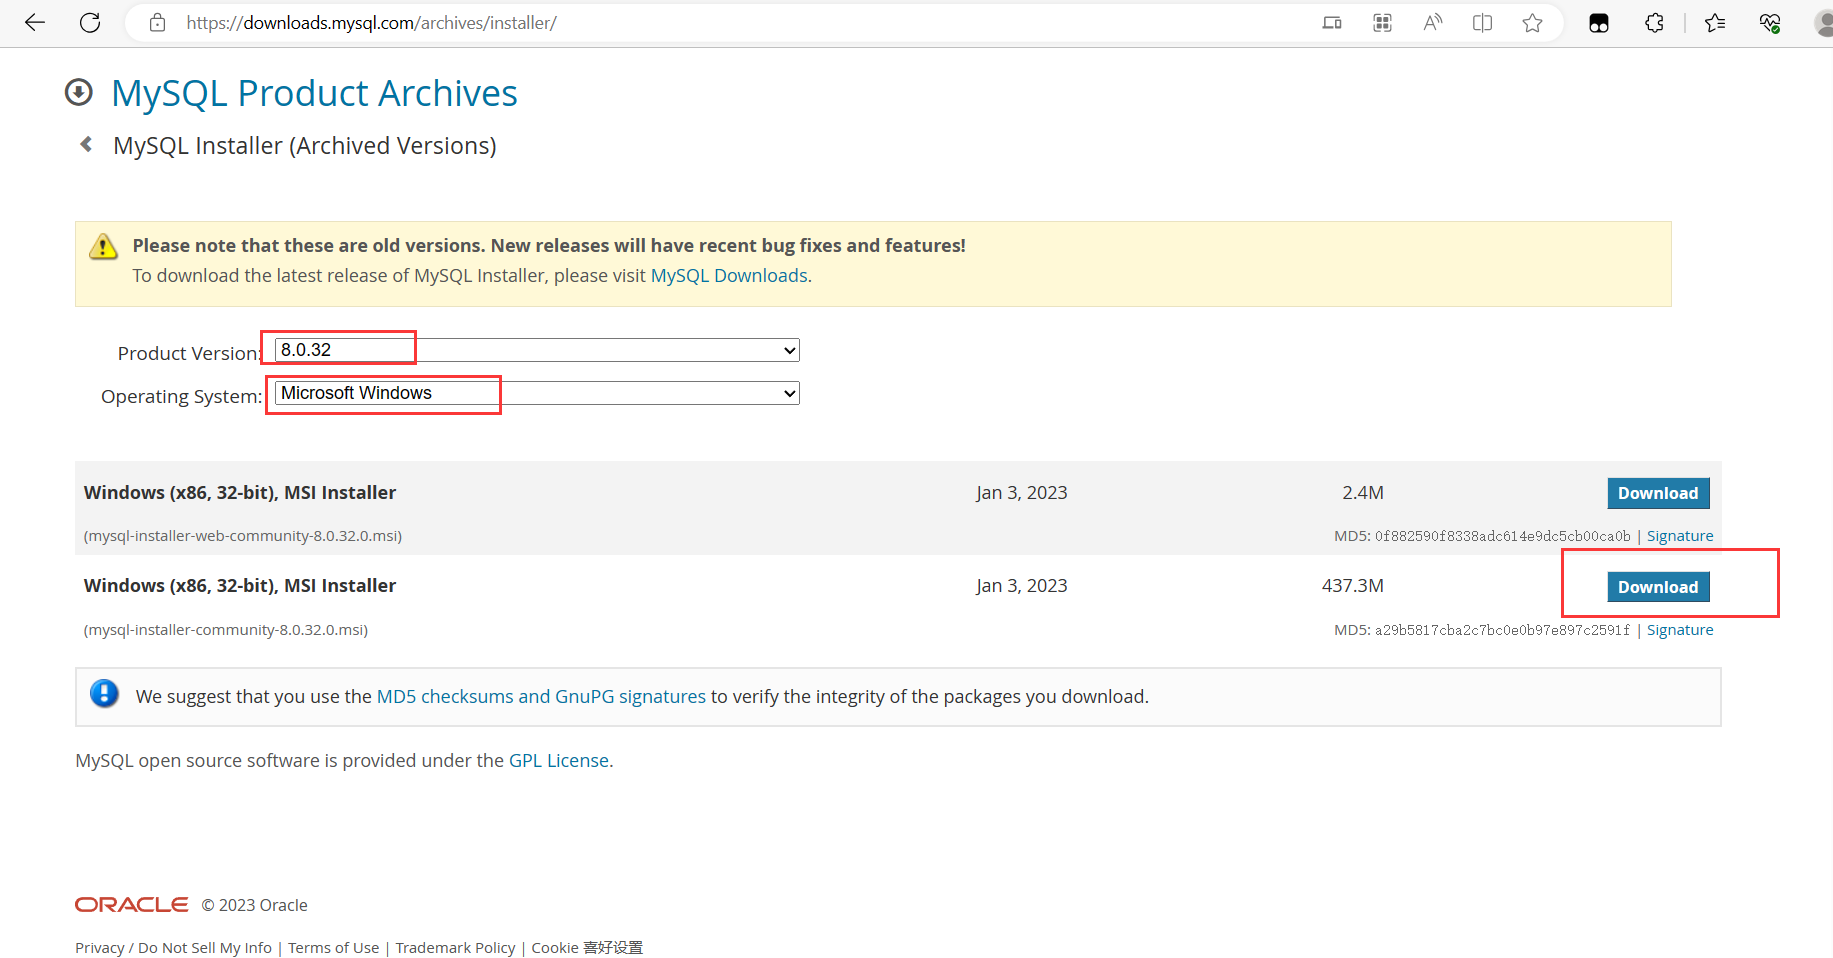Screen dimensions: 1833x958
Task: Open the MySQL Product Archives heading link
Action: tap(314, 93)
